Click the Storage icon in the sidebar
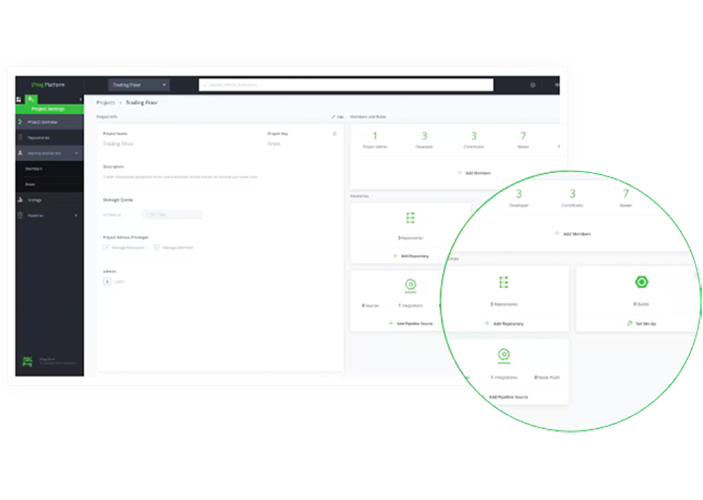 pos(21,200)
